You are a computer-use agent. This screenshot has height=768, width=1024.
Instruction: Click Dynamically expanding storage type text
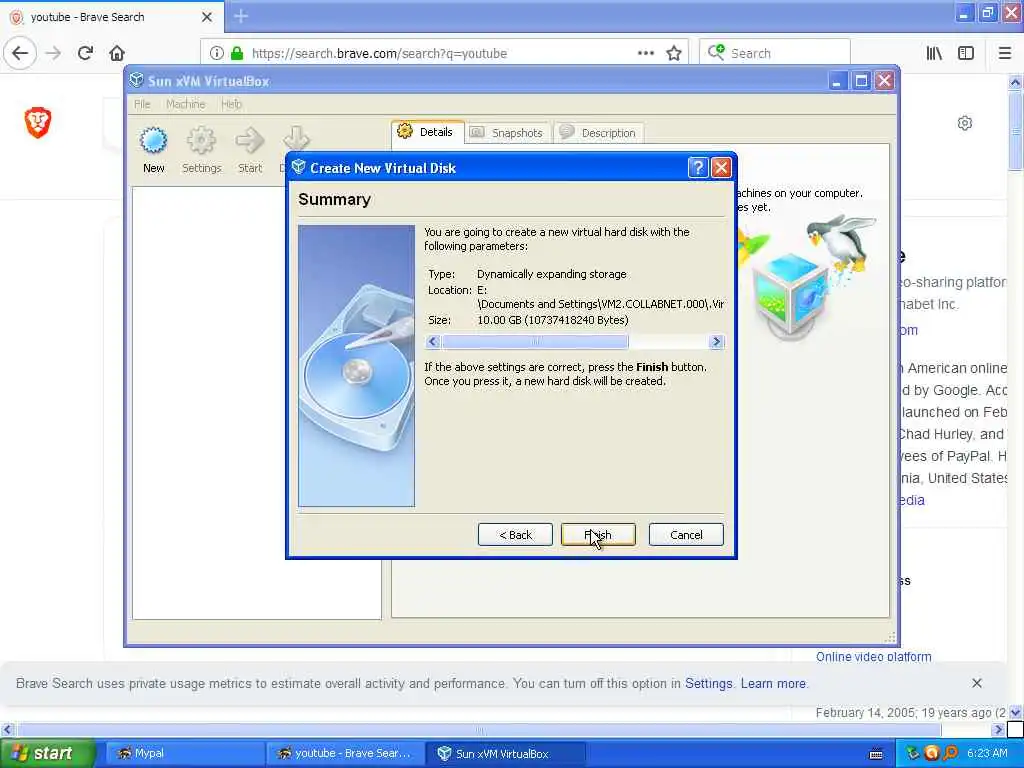pyautogui.click(x=551, y=274)
